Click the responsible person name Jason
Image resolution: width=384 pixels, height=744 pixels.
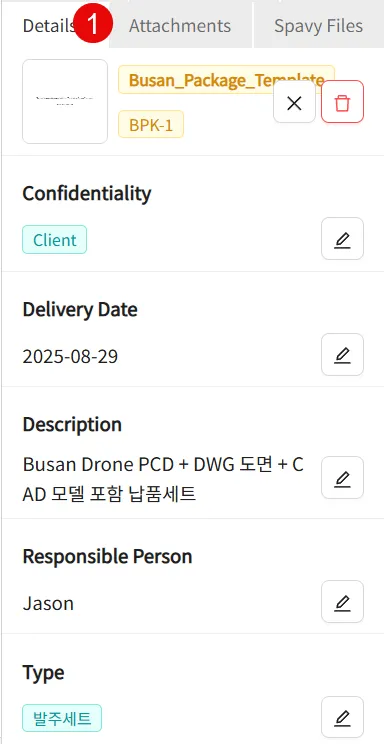click(x=48, y=604)
